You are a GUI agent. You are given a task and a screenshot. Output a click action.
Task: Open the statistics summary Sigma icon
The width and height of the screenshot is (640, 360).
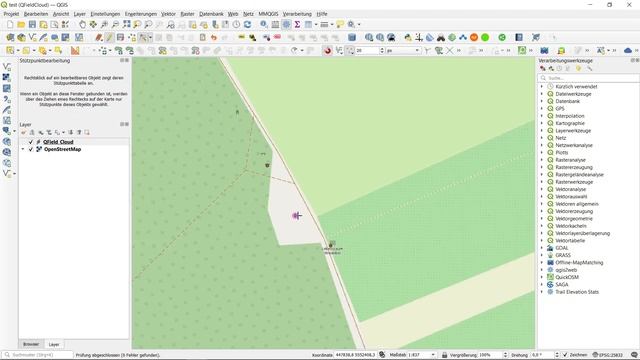[297, 25]
